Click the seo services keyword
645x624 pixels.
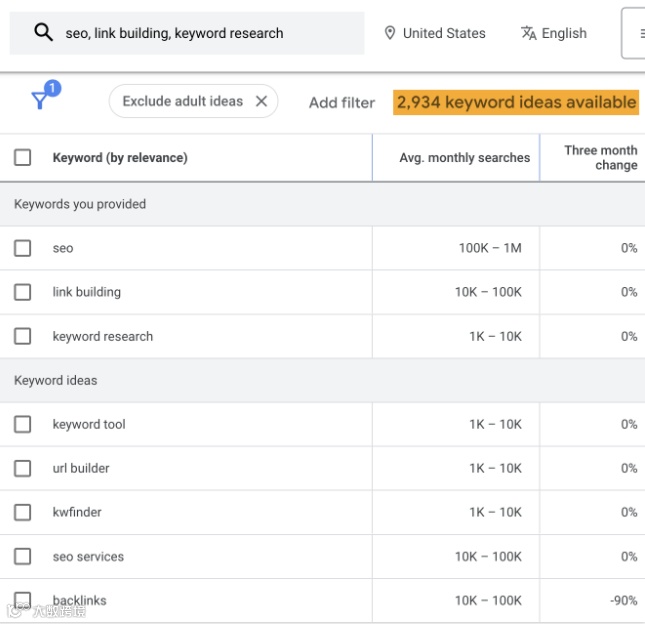(x=88, y=556)
